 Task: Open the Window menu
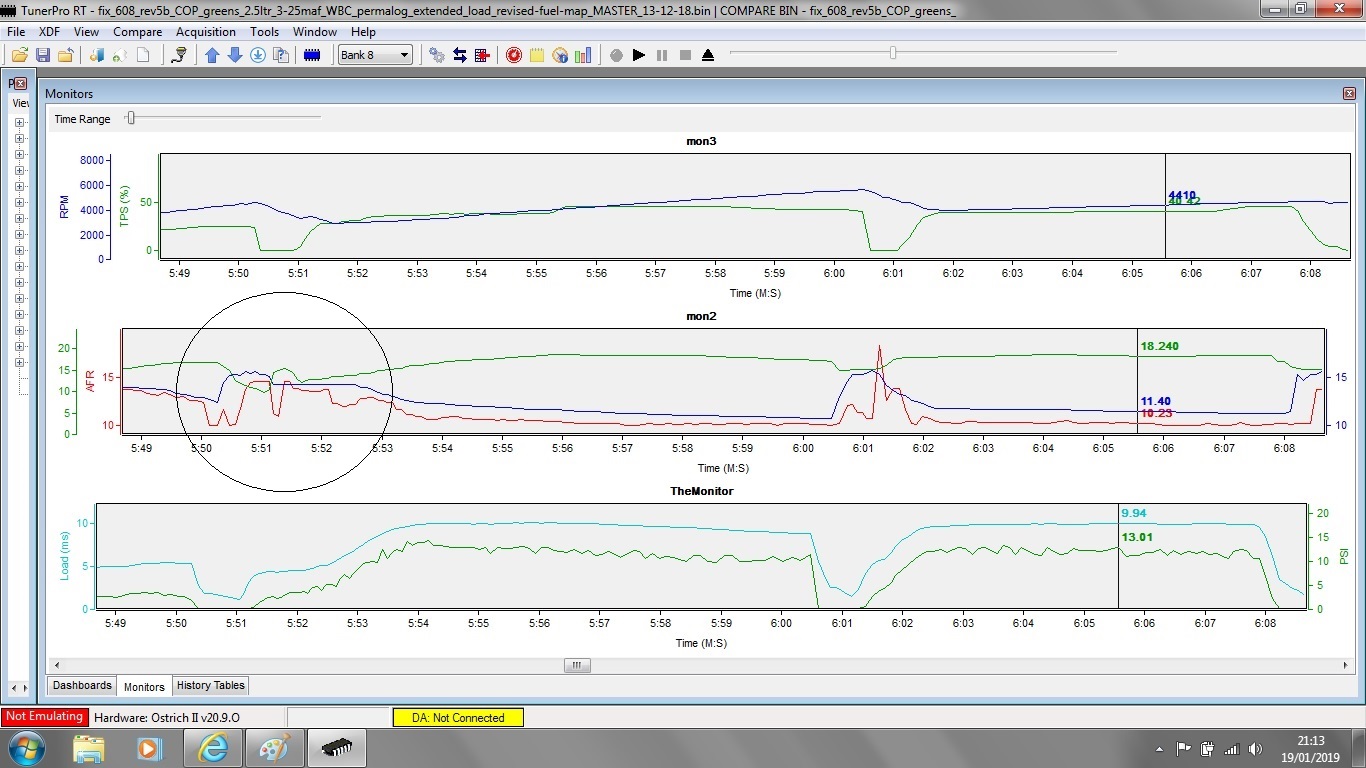pos(315,32)
